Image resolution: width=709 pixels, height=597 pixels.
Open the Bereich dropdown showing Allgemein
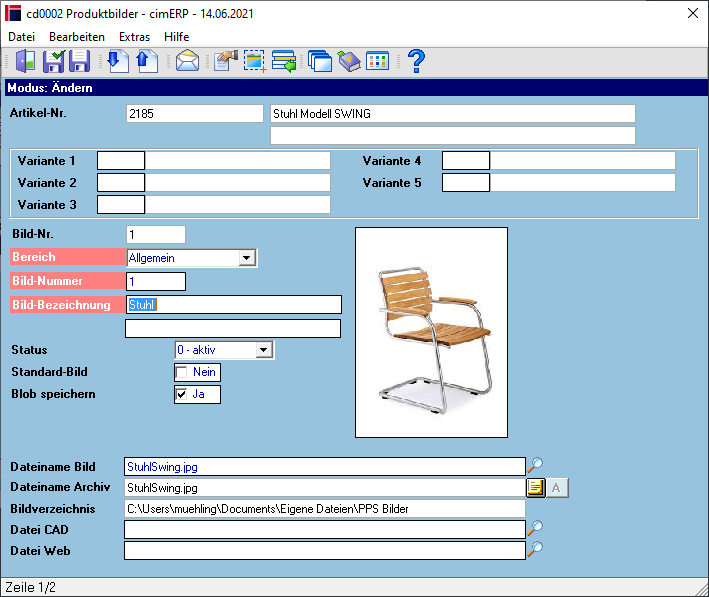tap(246, 258)
